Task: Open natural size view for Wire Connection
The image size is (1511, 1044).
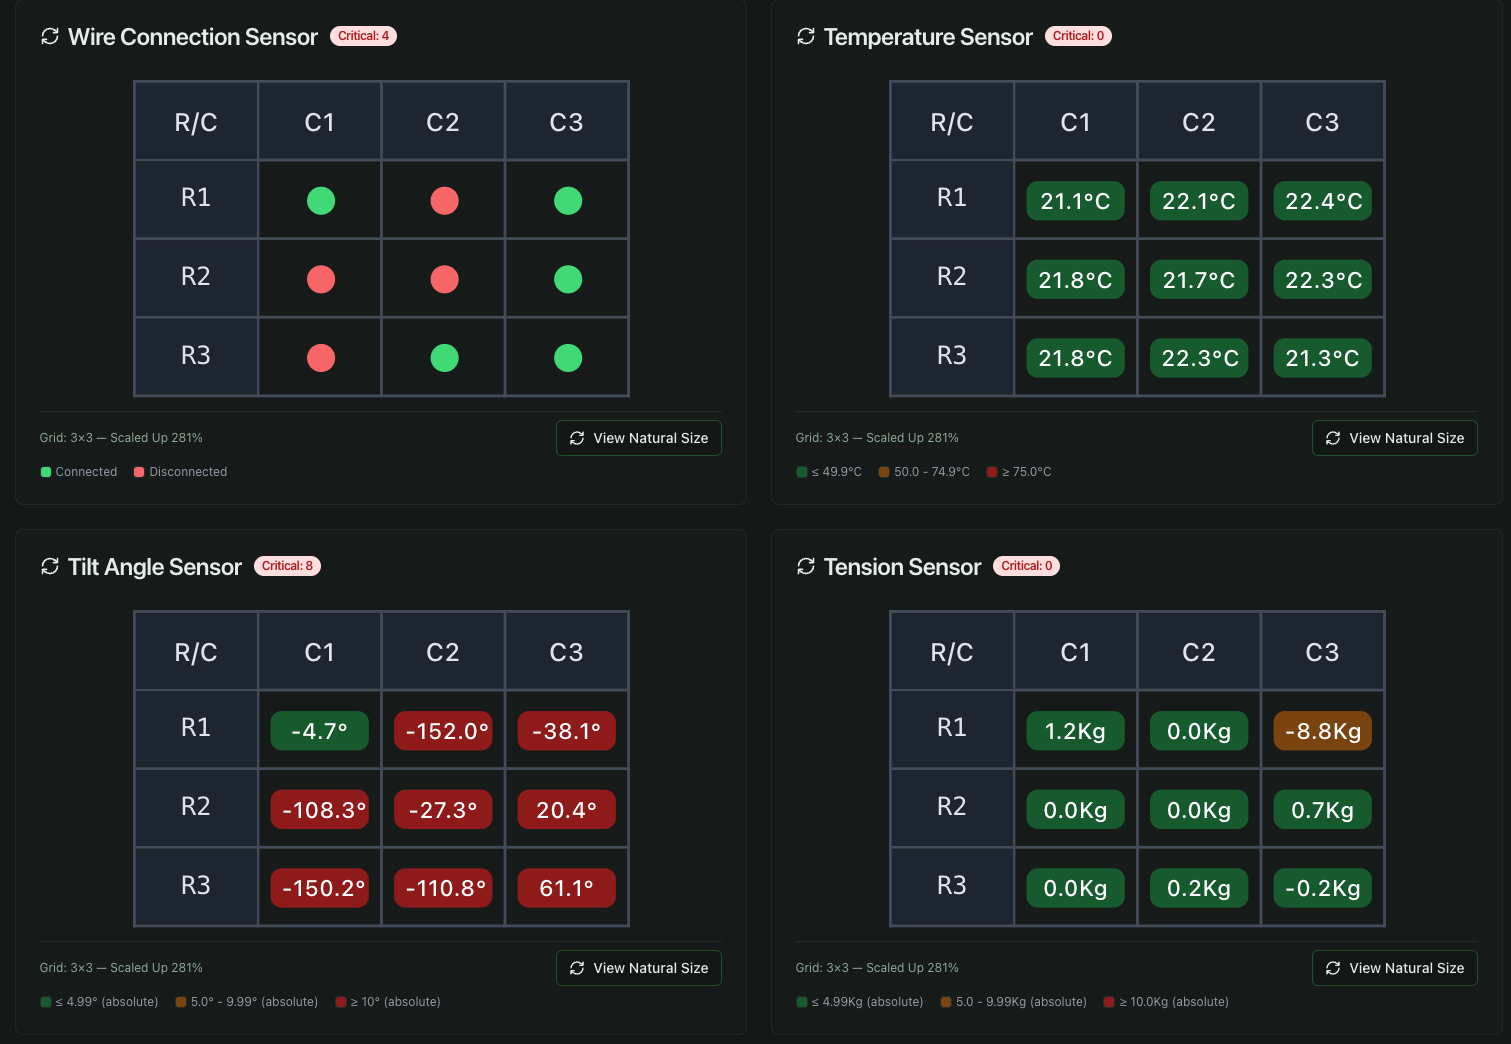Action: (x=638, y=438)
